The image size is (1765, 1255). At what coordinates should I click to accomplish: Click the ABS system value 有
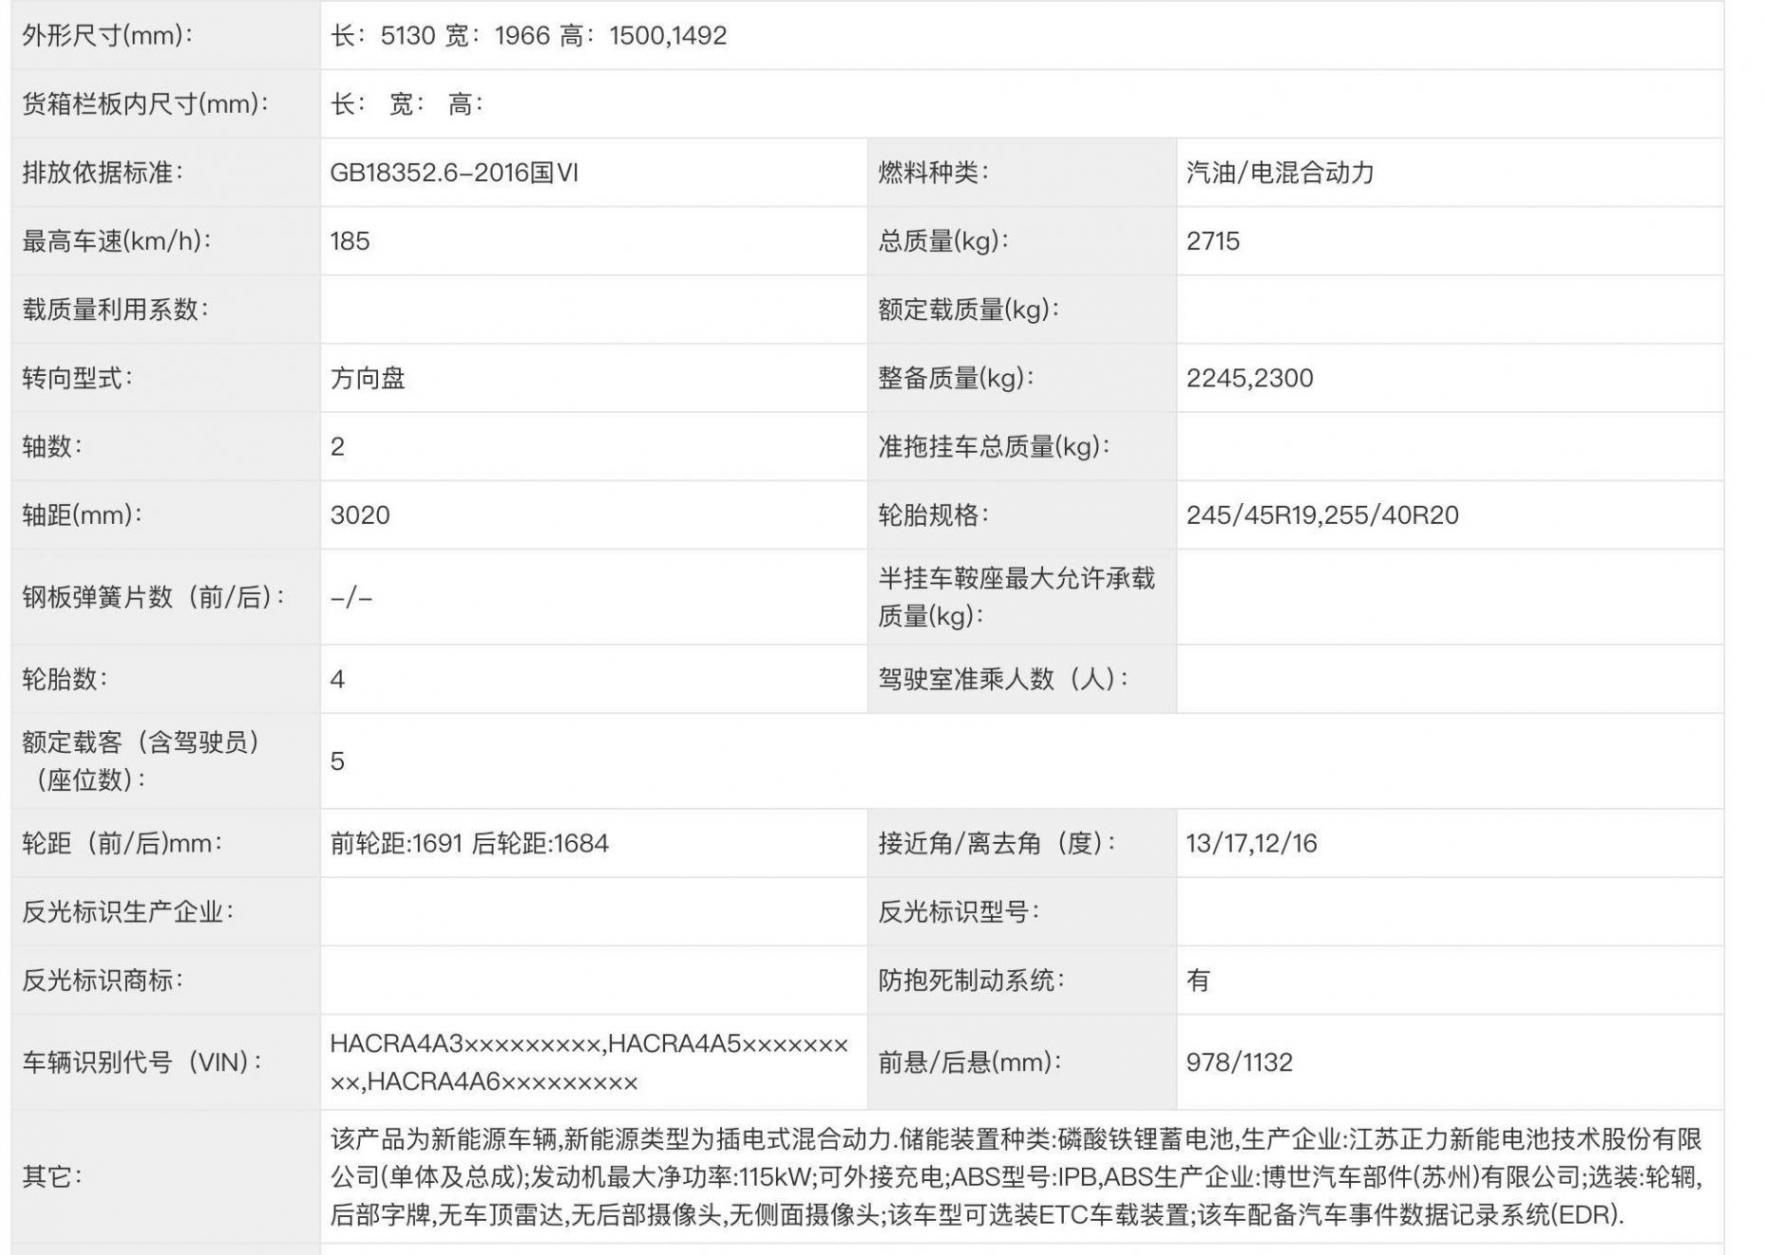coord(1197,980)
